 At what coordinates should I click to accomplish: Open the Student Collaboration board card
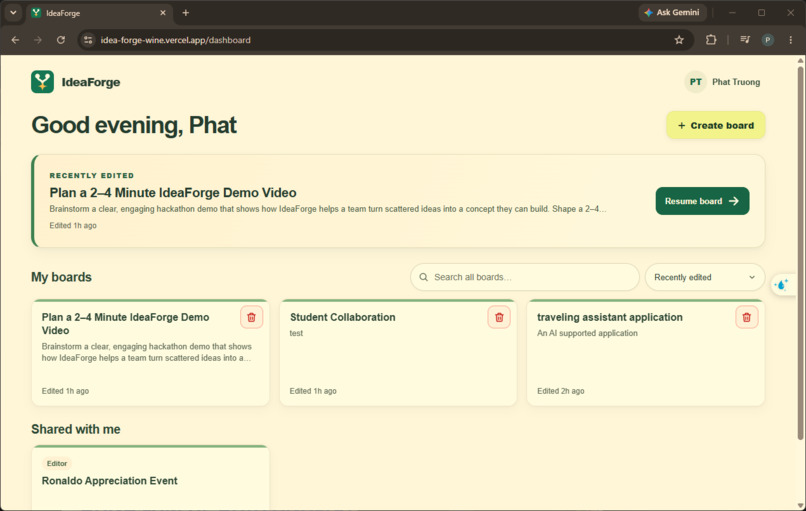398,353
